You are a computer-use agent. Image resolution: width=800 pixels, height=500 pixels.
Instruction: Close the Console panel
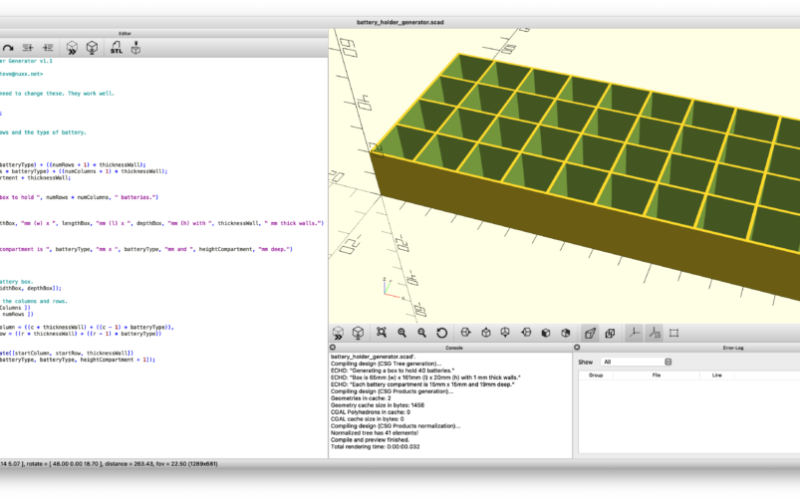[334, 347]
